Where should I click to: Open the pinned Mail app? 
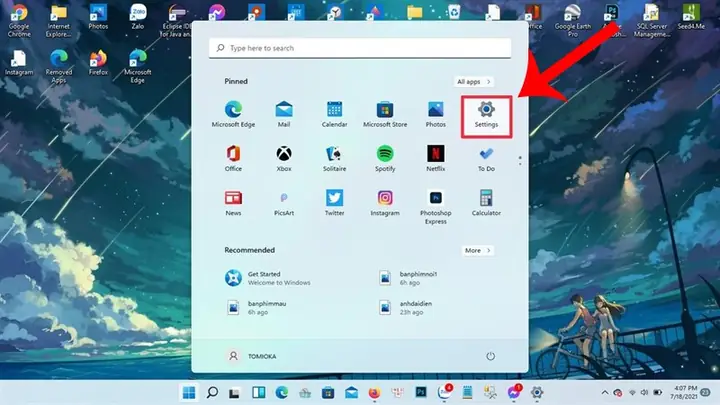(x=284, y=114)
